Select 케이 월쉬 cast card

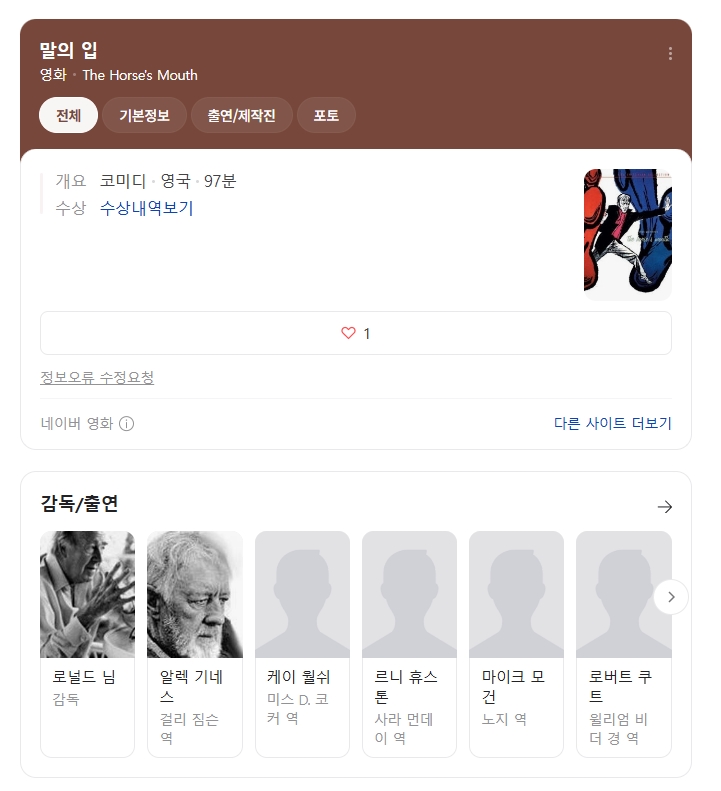(x=302, y=644)
